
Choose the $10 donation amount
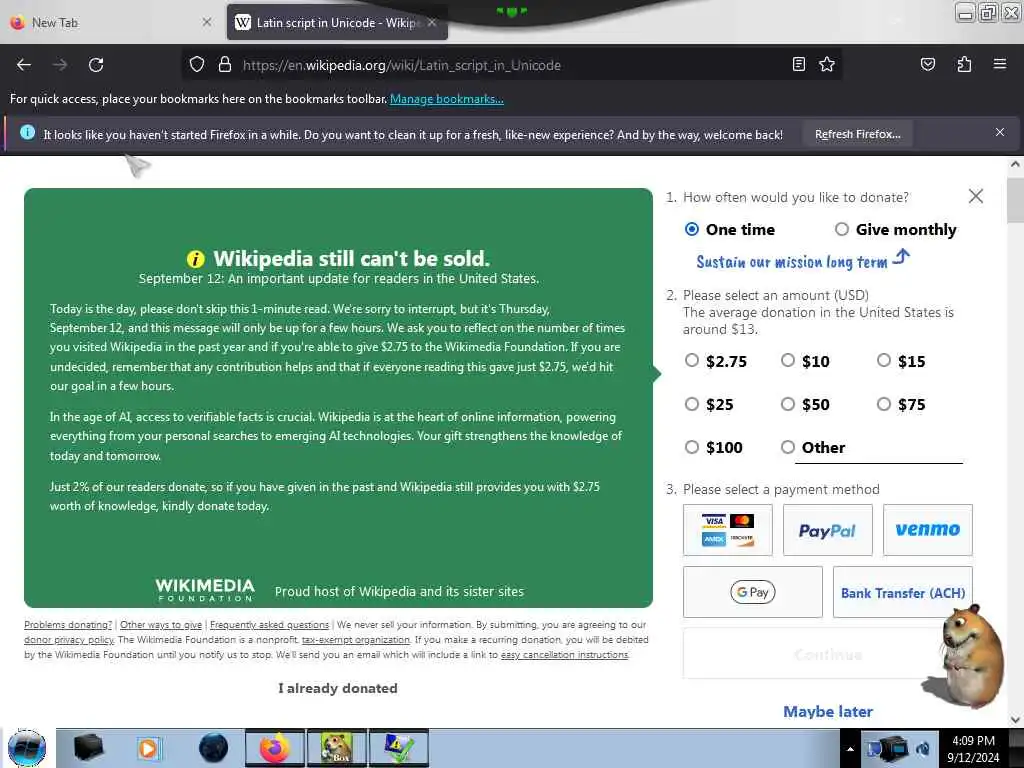pos(788,360)
